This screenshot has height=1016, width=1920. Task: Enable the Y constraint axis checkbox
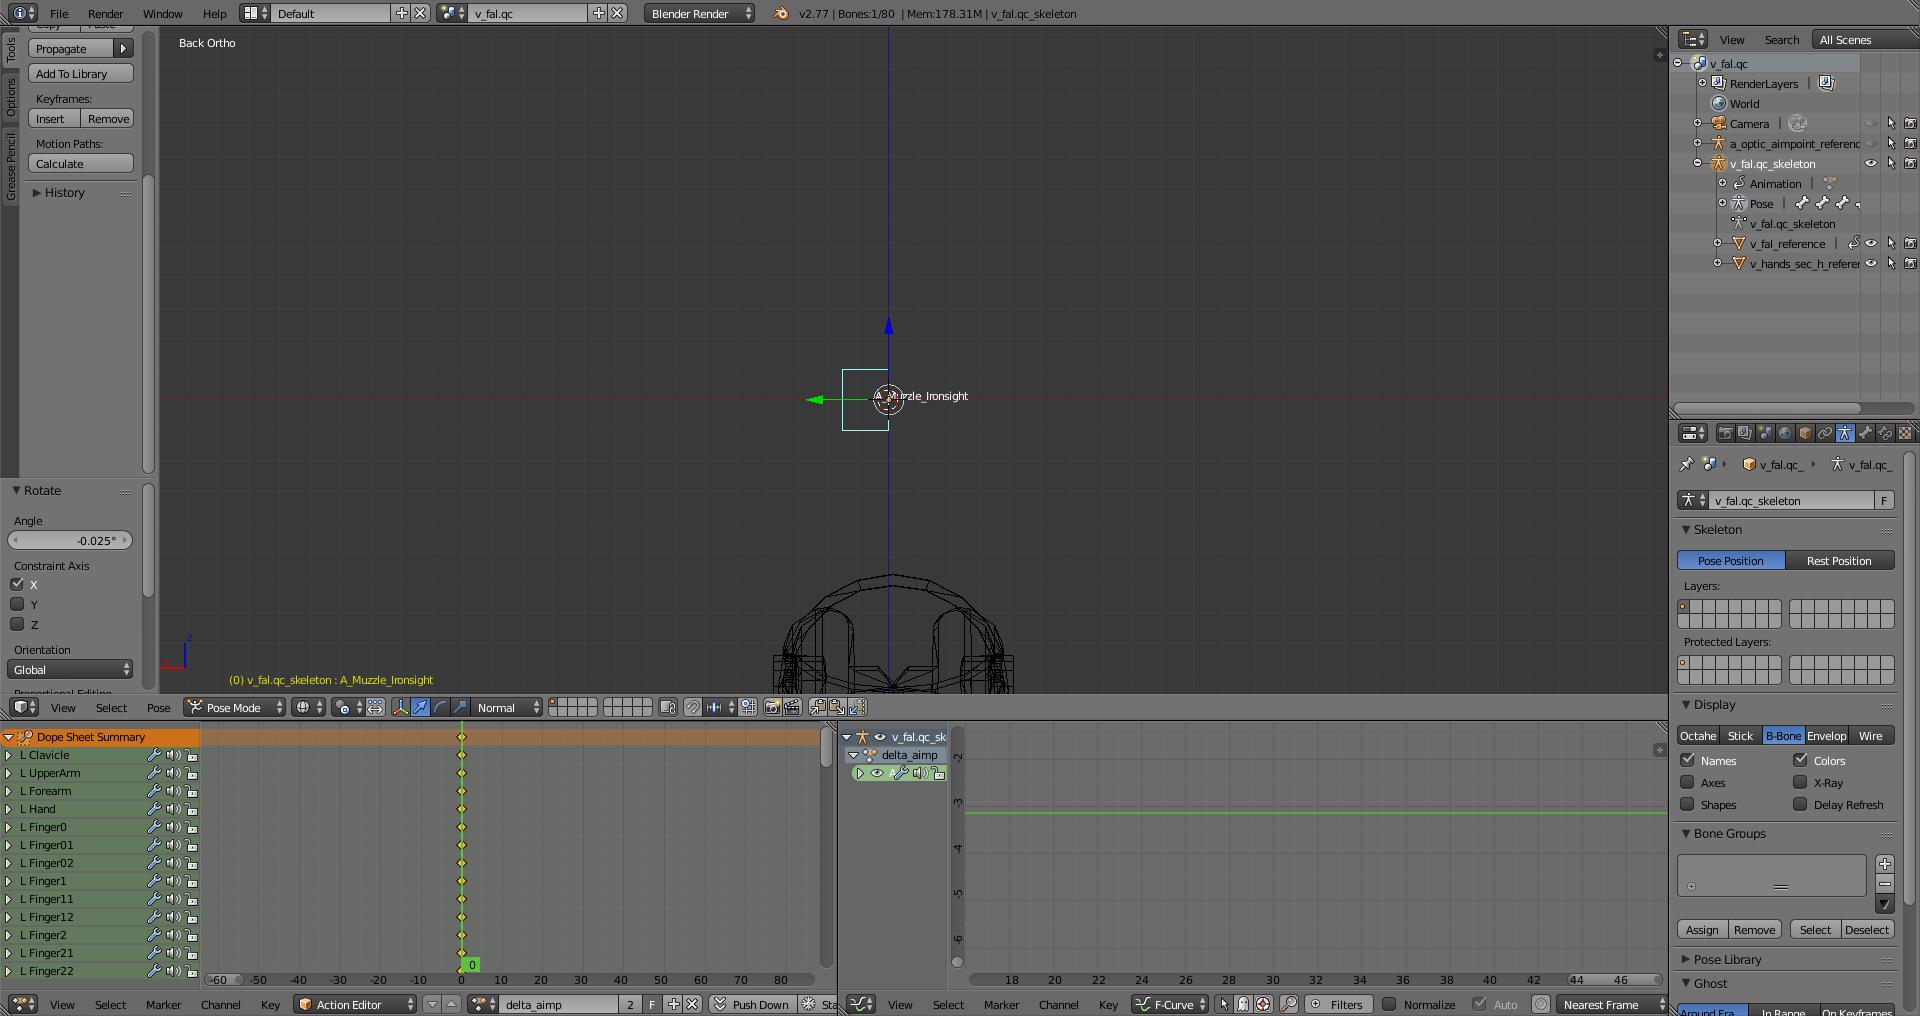tap(17, 604)
